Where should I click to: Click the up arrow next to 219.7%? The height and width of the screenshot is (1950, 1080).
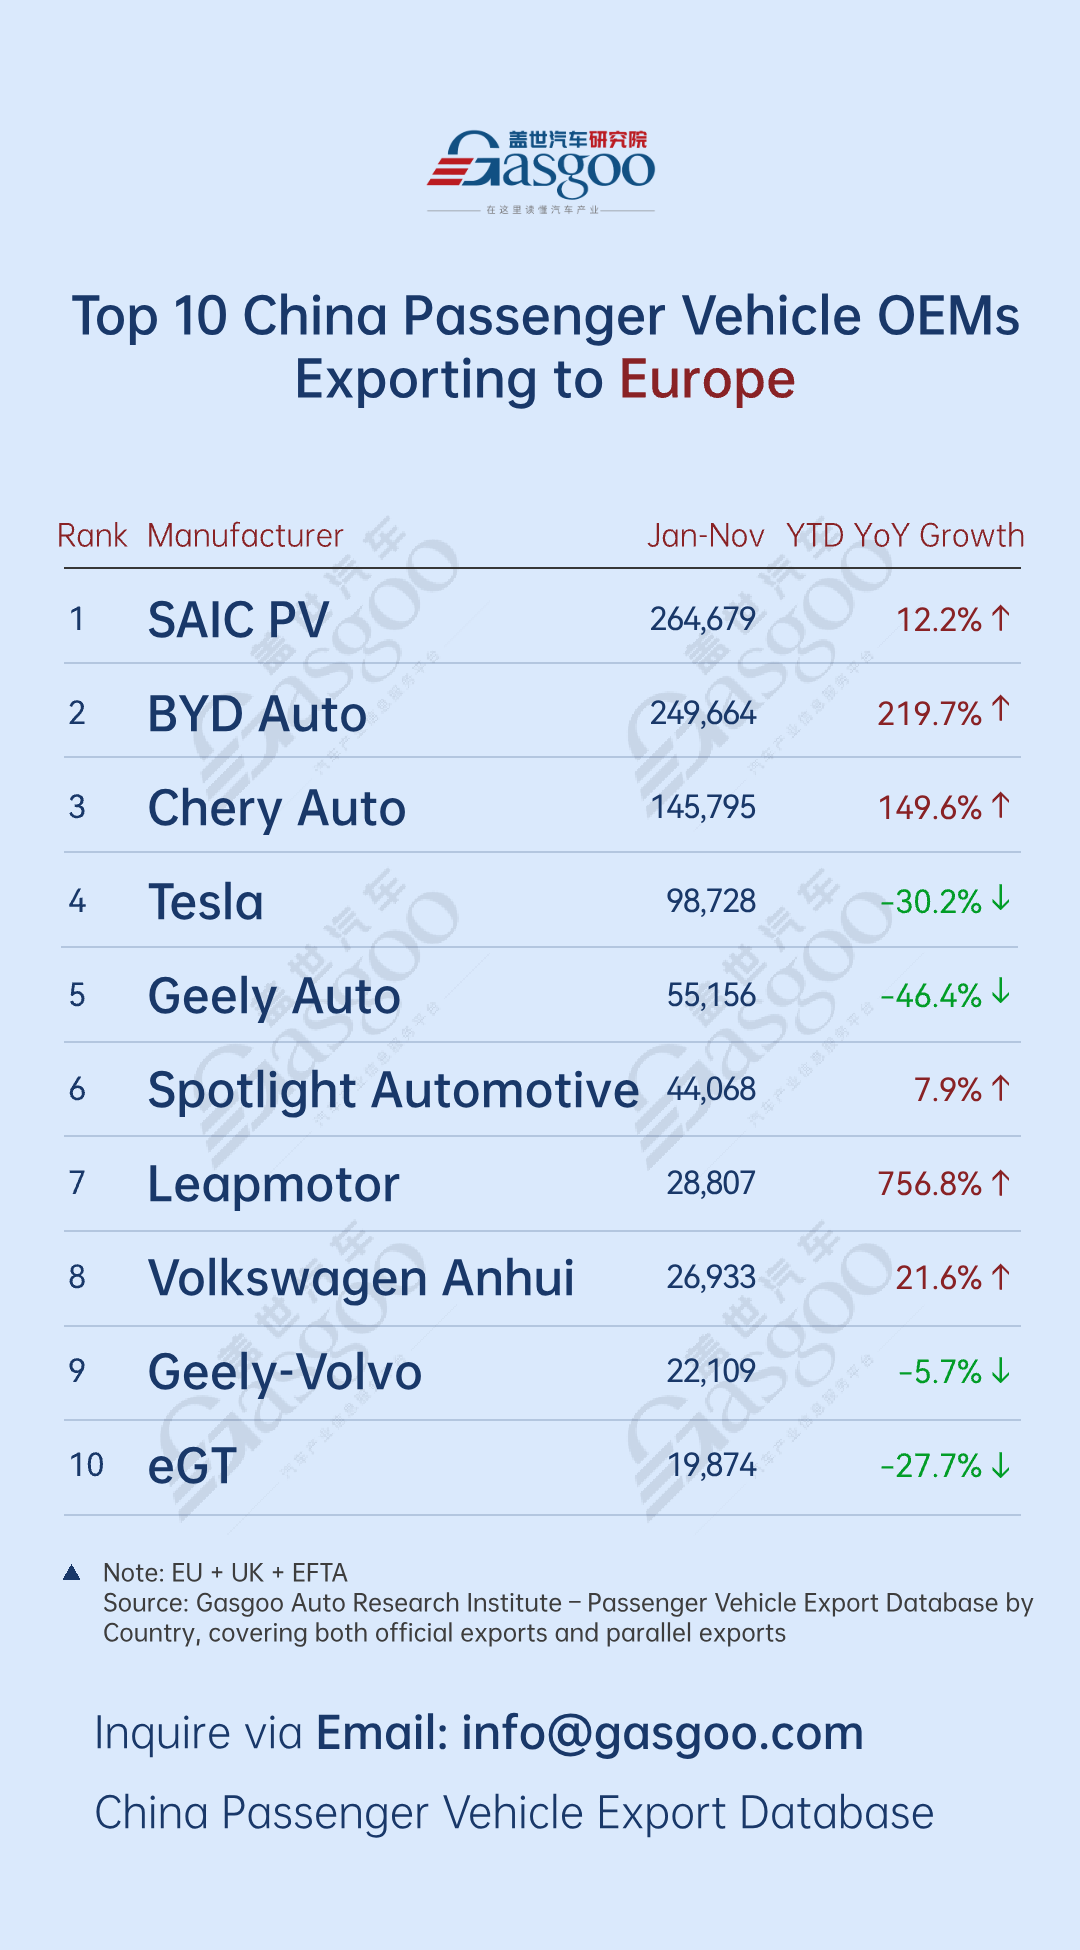(1001, 711)
